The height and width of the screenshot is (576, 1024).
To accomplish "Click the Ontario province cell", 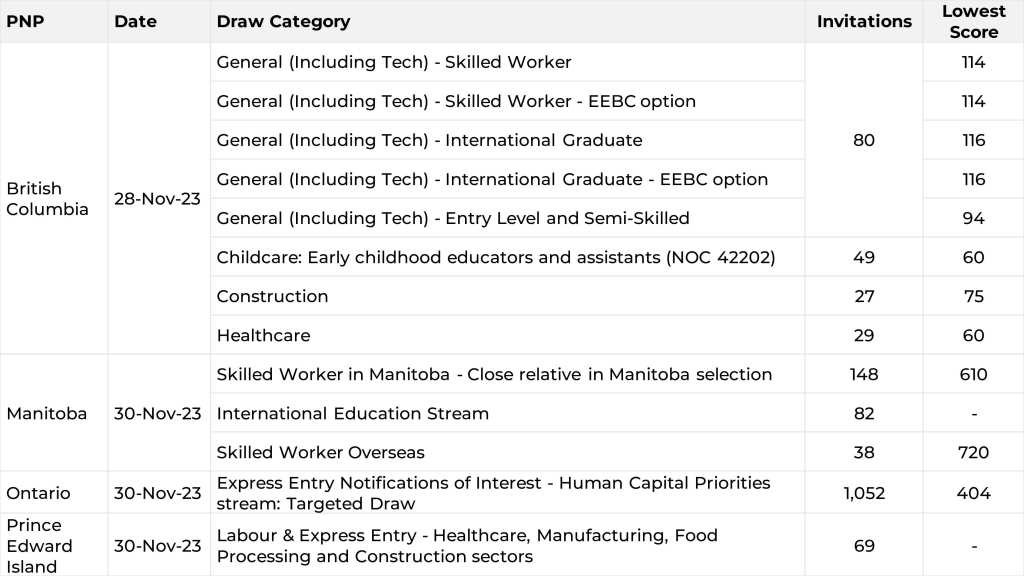I will click(x=38, y=493).
